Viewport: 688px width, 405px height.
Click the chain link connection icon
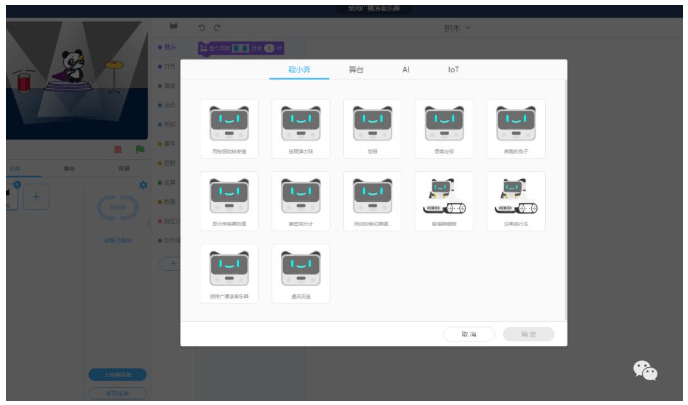click(x=118, y=208)
